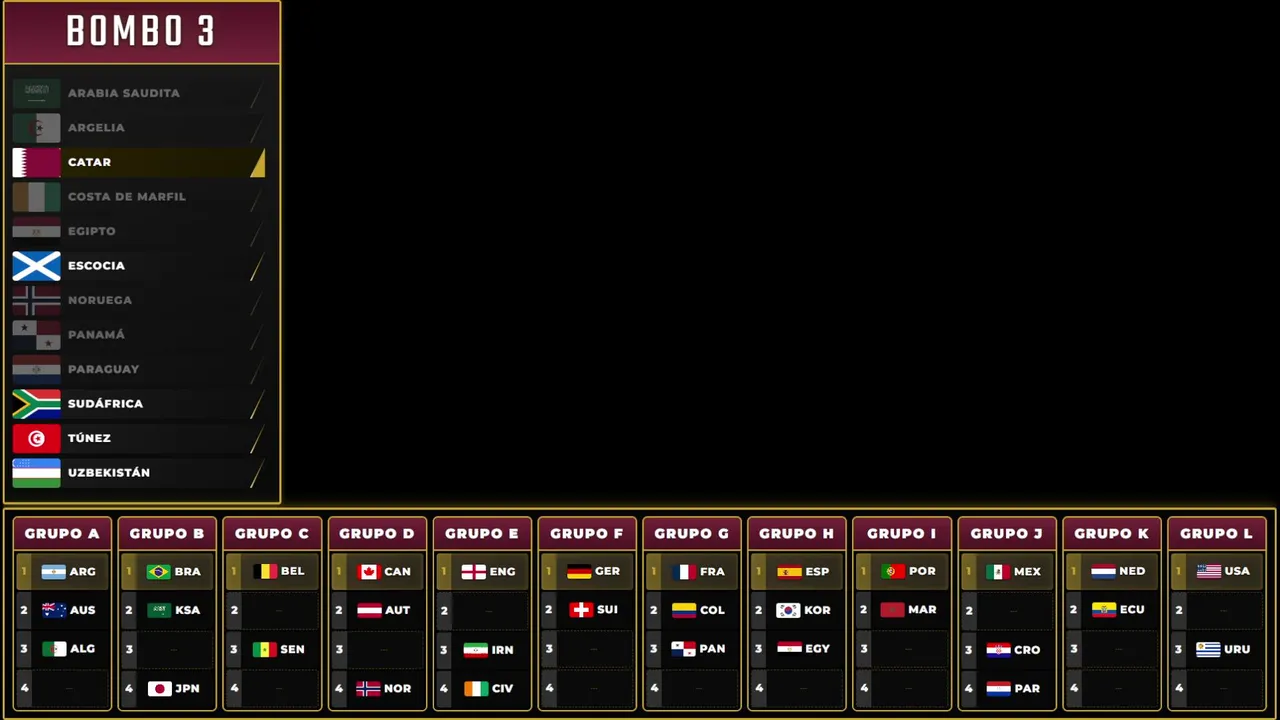Click the Canada flag in Grupo D
Viewport: 1280px width, 720px height.
369,572
